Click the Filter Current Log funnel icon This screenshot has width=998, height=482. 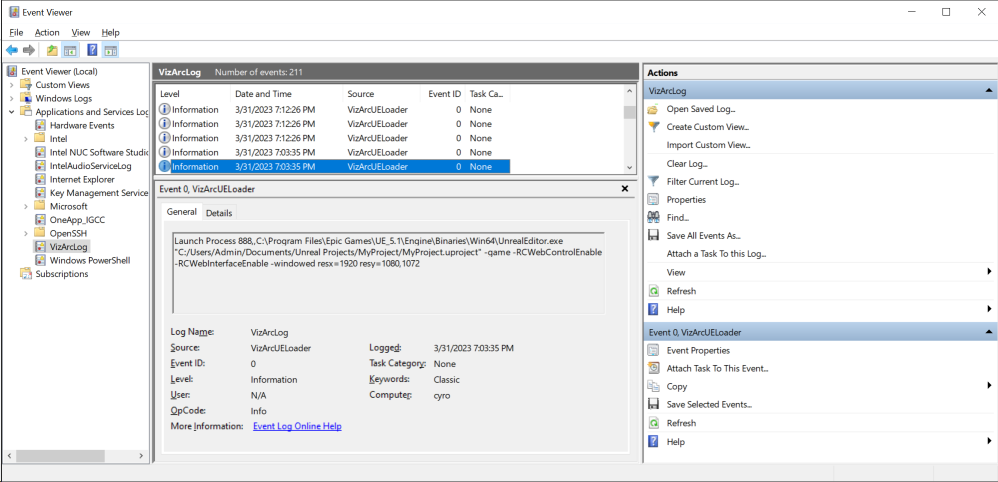(653, 181)
